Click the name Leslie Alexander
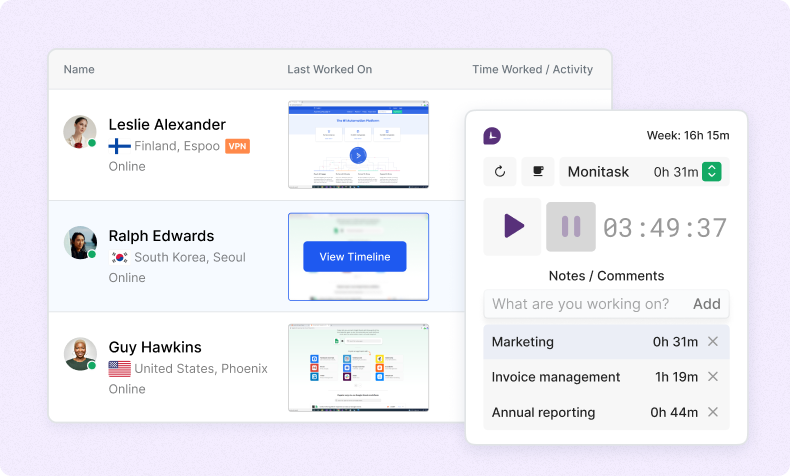 point(167,124)
